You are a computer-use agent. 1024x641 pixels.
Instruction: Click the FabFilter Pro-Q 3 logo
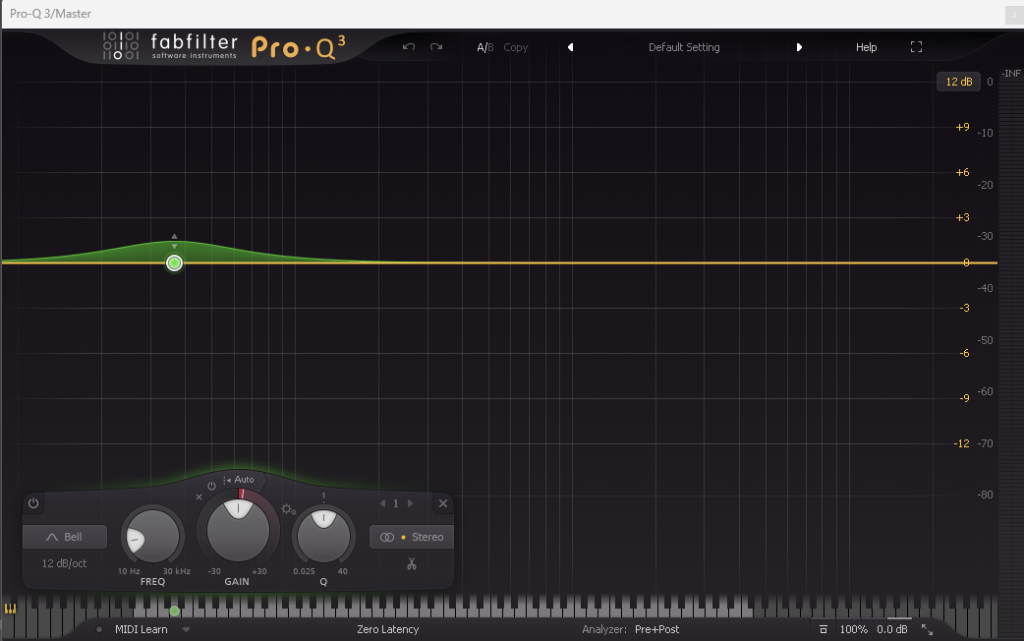(223, 47)
